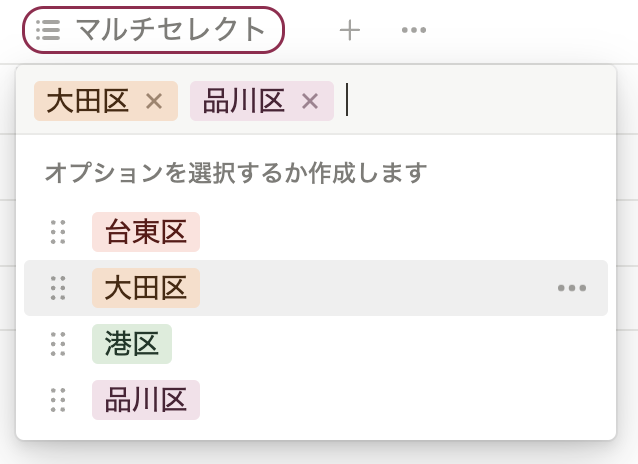Click the drag handle beside 大田区
Screen dimensions: 638x464
58,288
